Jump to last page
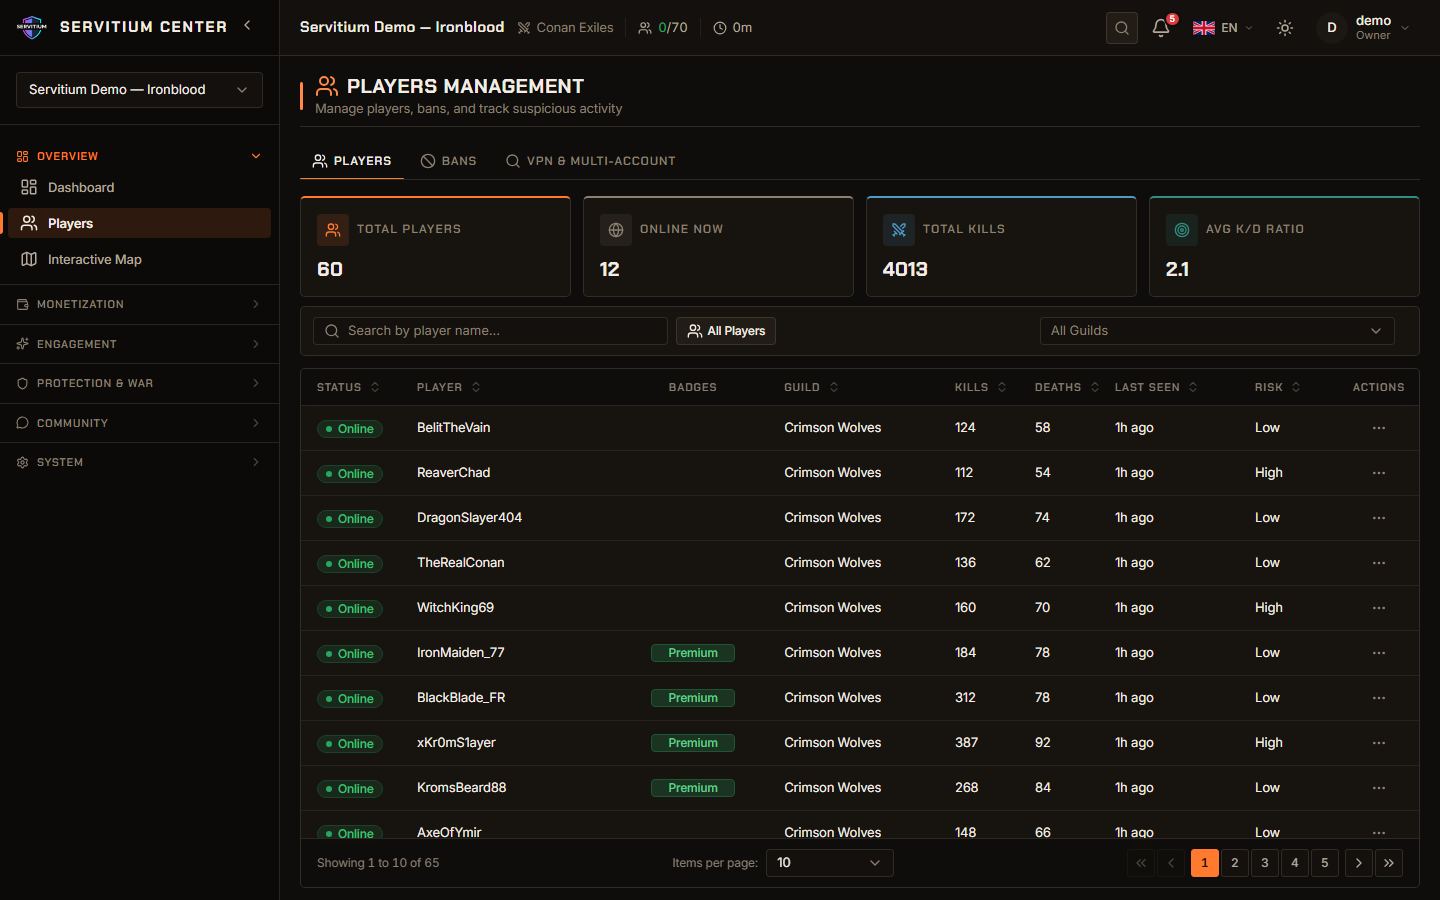The image size is (1440, 900). pos(1389,863)
